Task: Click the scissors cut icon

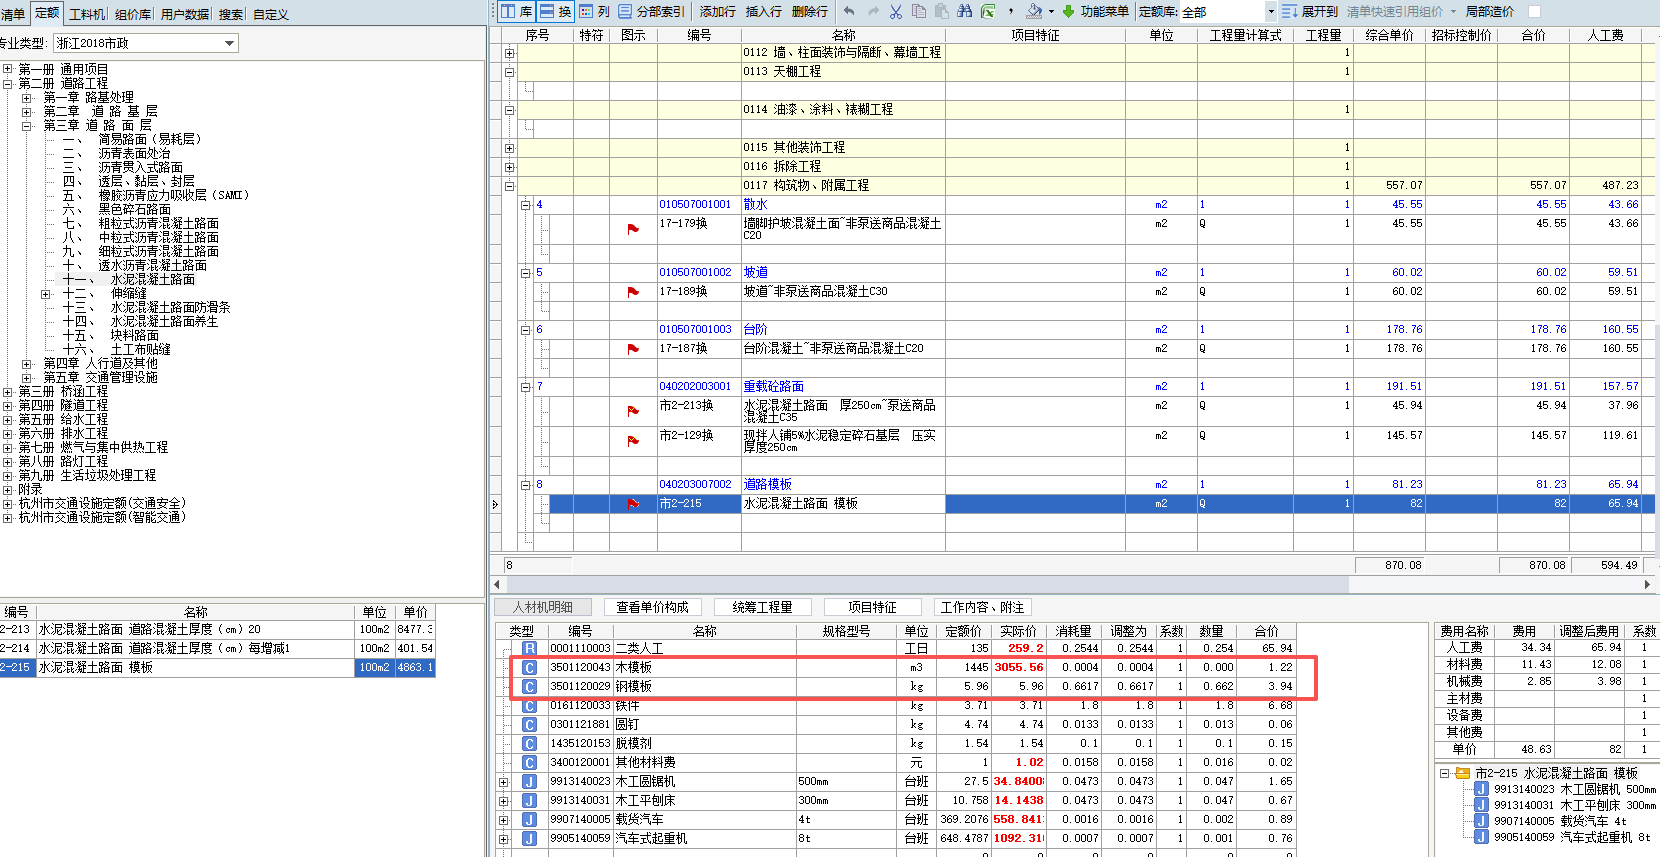Action: (x=896, y=11)
